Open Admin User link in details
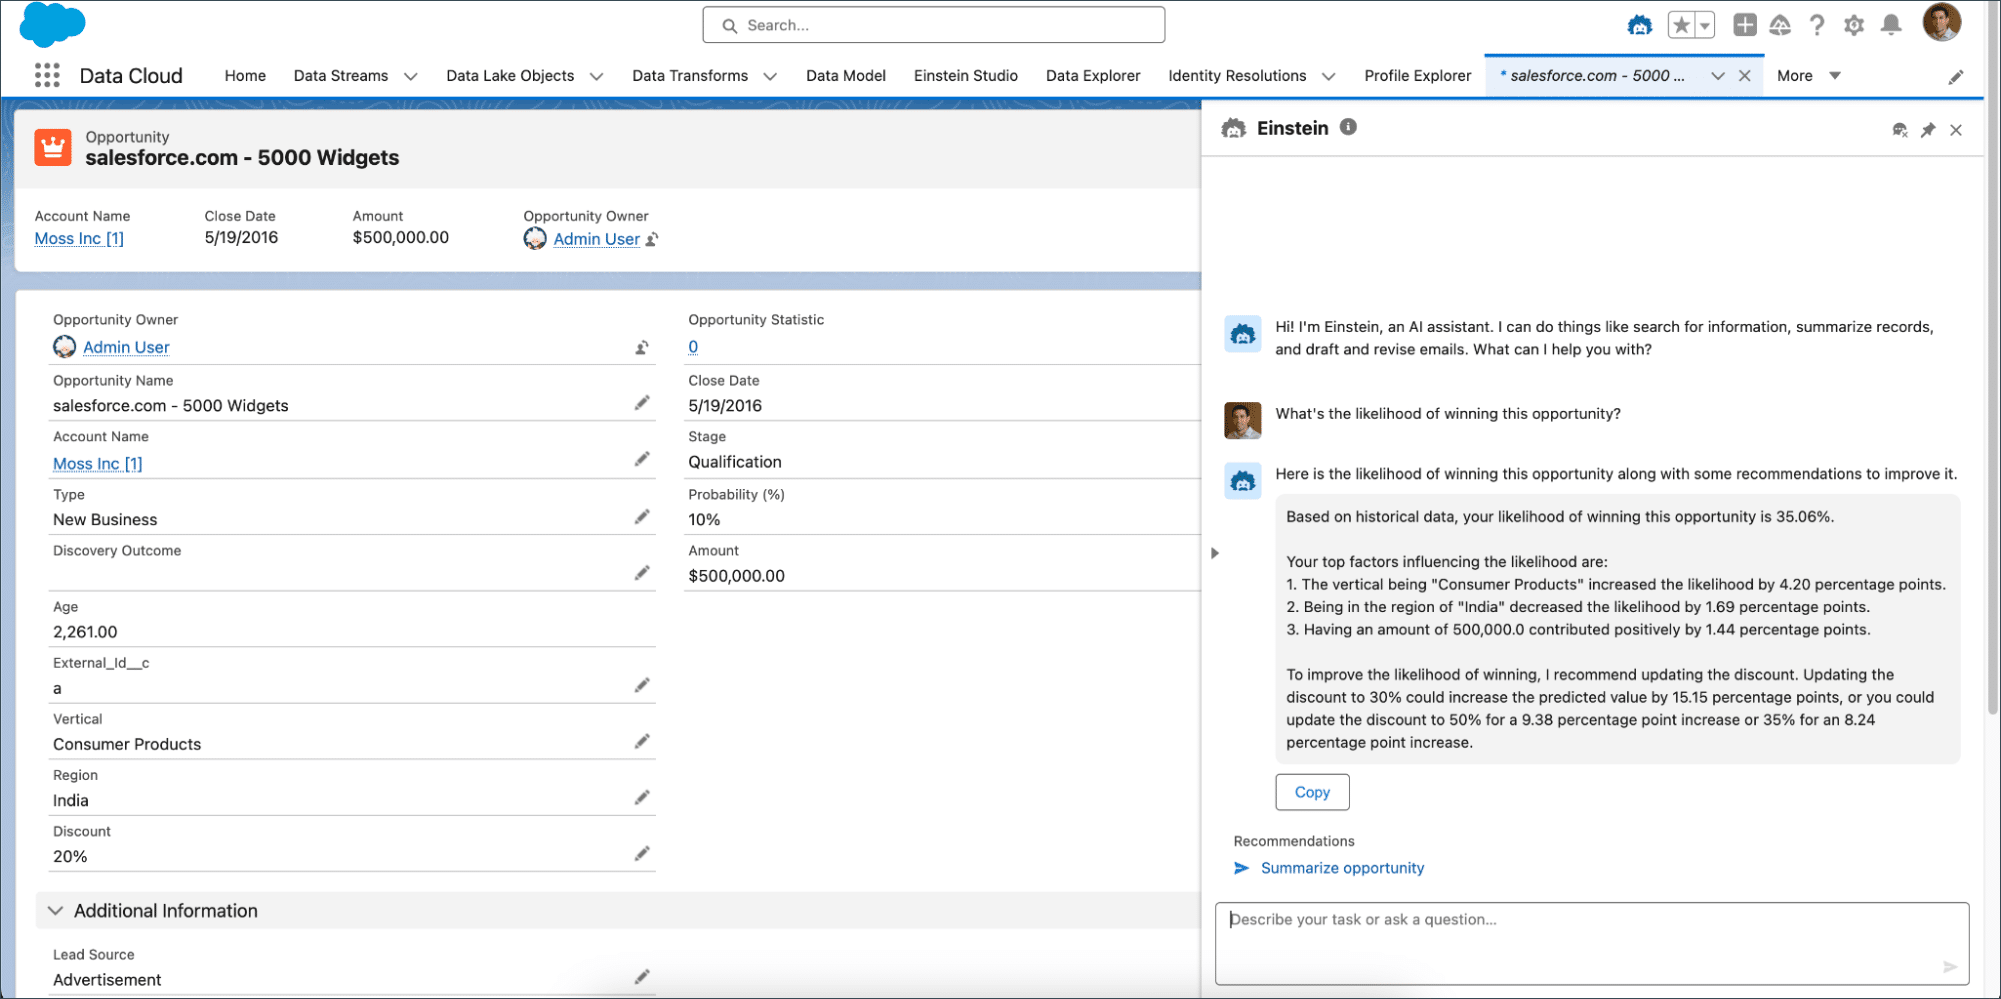This screenshot has height=999, width=2001. click(126, 347)
